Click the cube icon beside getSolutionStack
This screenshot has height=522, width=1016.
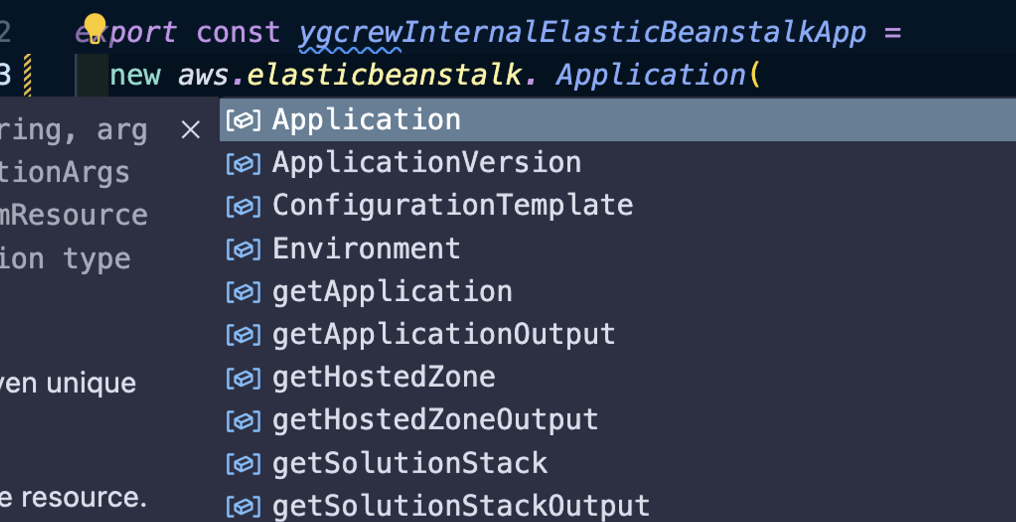tap(243, 465)
